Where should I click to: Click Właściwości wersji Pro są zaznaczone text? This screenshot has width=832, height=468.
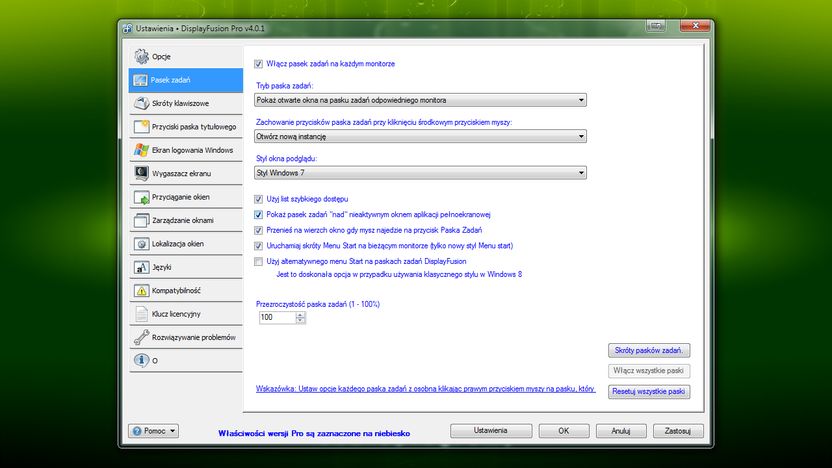[314, 434]
